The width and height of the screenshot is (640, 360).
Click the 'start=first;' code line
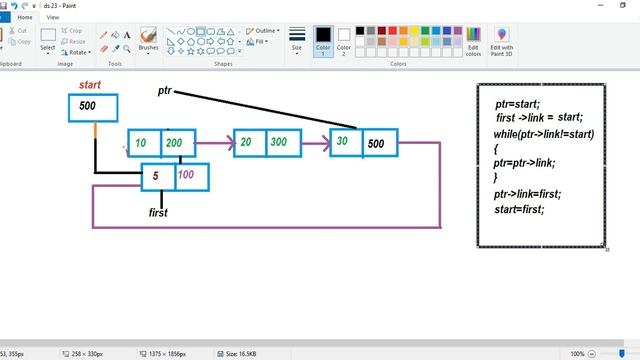pyautogui.click(x=519, y=209)
